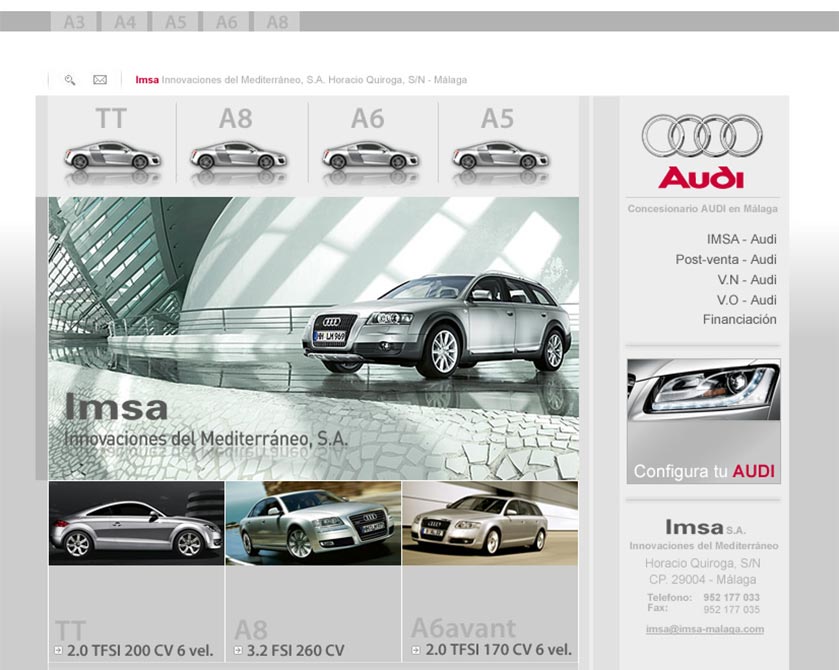Image resolution: width=839 pixels, height=670 pixels.
Task: Click the A6avant card title
Action: point(463,628)
